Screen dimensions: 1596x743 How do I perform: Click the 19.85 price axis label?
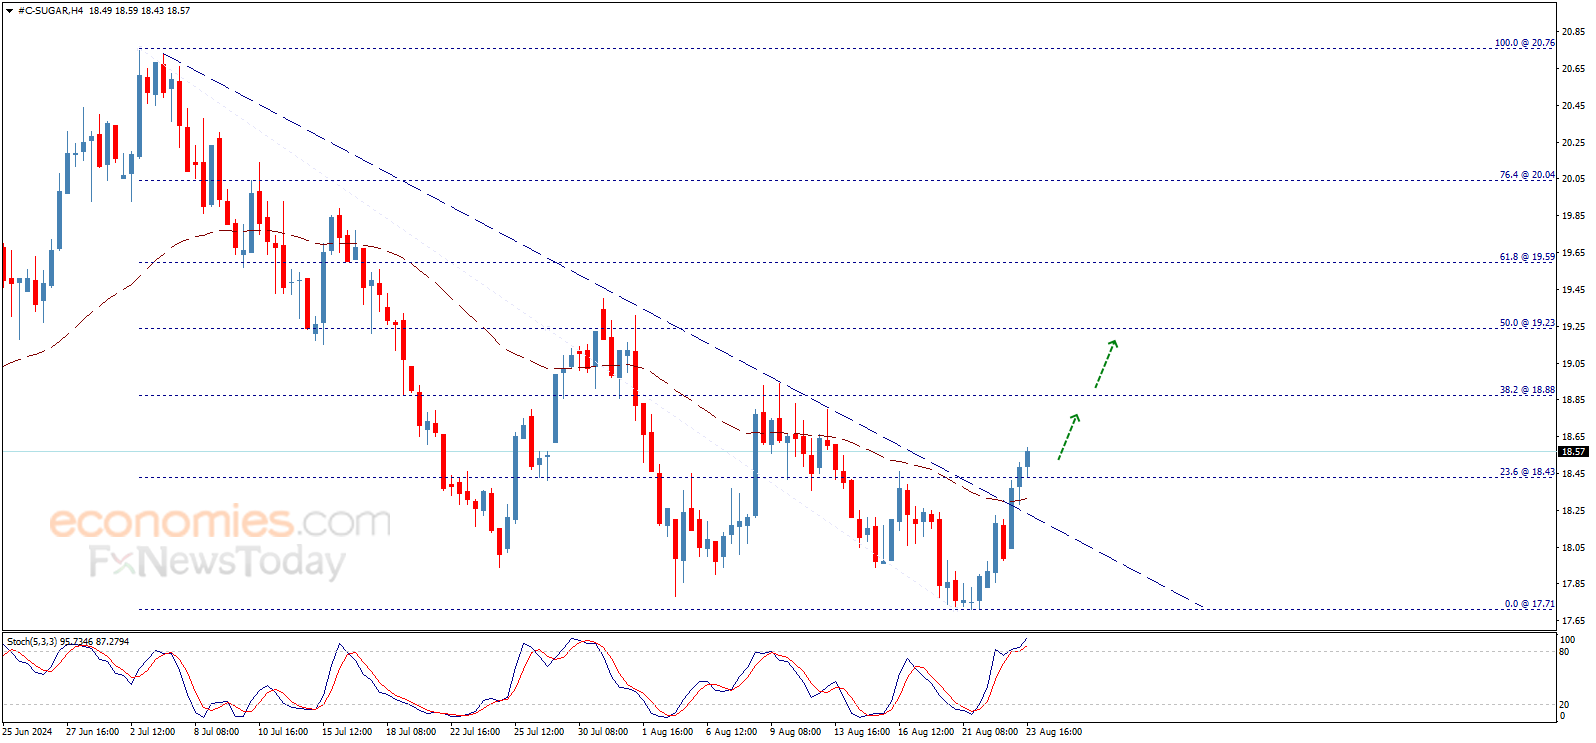pyautogui.click(x=1573, y=216)
